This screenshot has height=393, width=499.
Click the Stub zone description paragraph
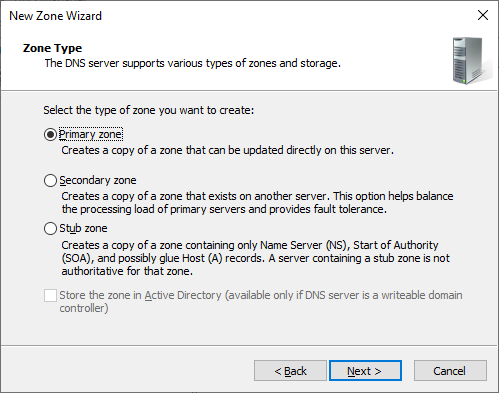click(x=255, y=258)
